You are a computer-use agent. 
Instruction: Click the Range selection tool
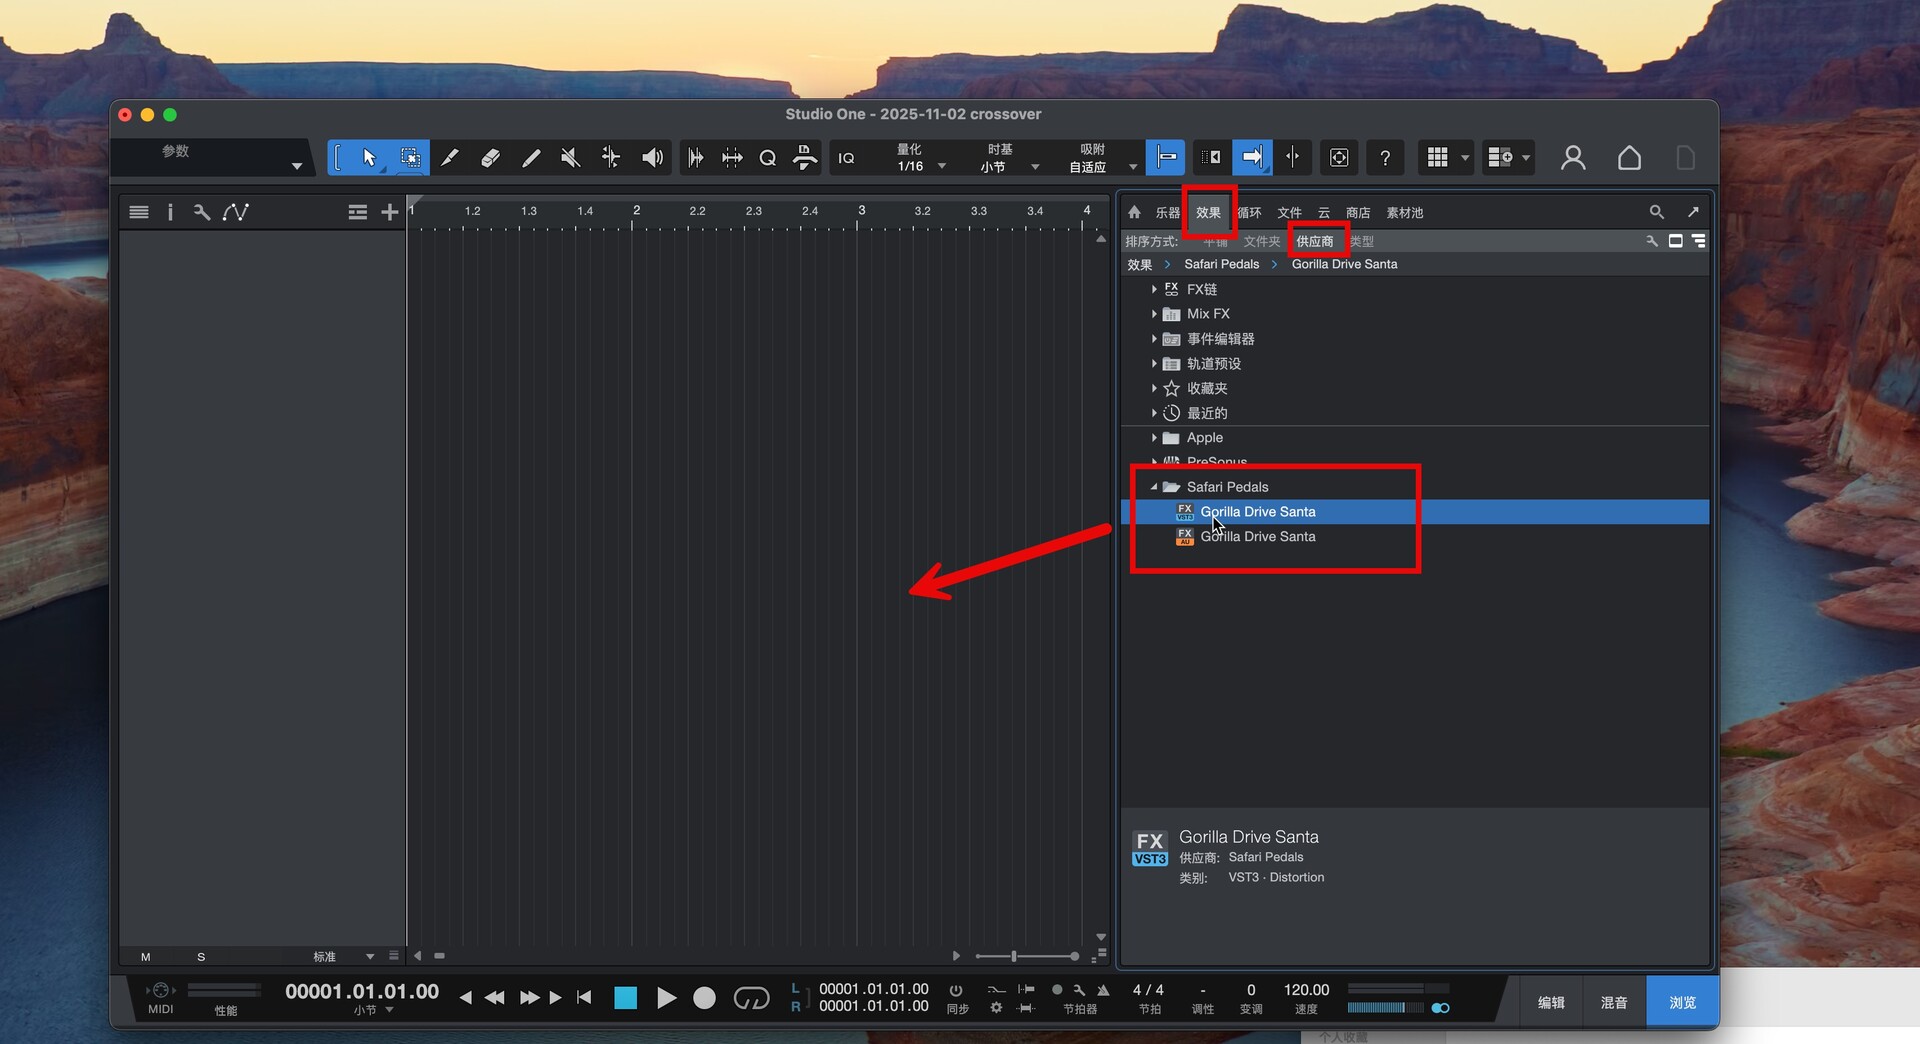pyautogui.click(x=409, y=158)
